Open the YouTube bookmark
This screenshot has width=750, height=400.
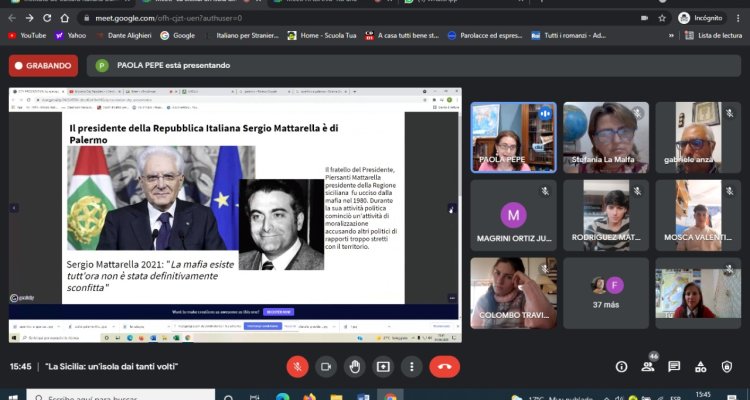click(x=27, y=35)
